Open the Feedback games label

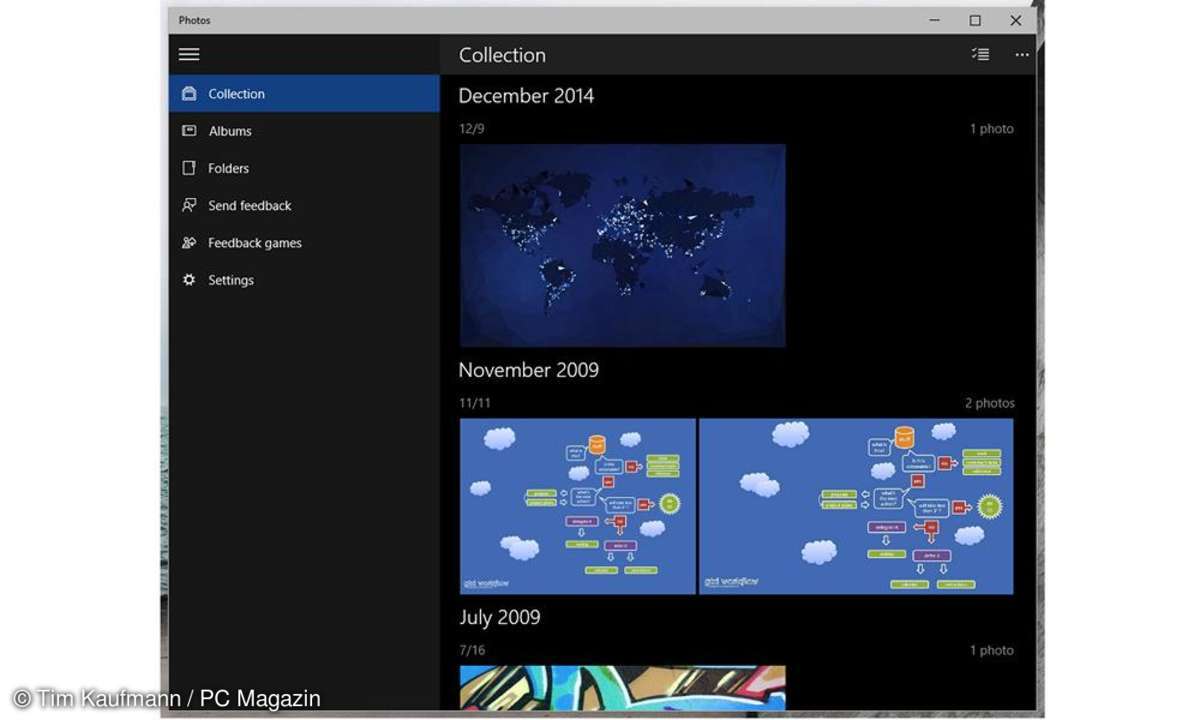point(254,243)
